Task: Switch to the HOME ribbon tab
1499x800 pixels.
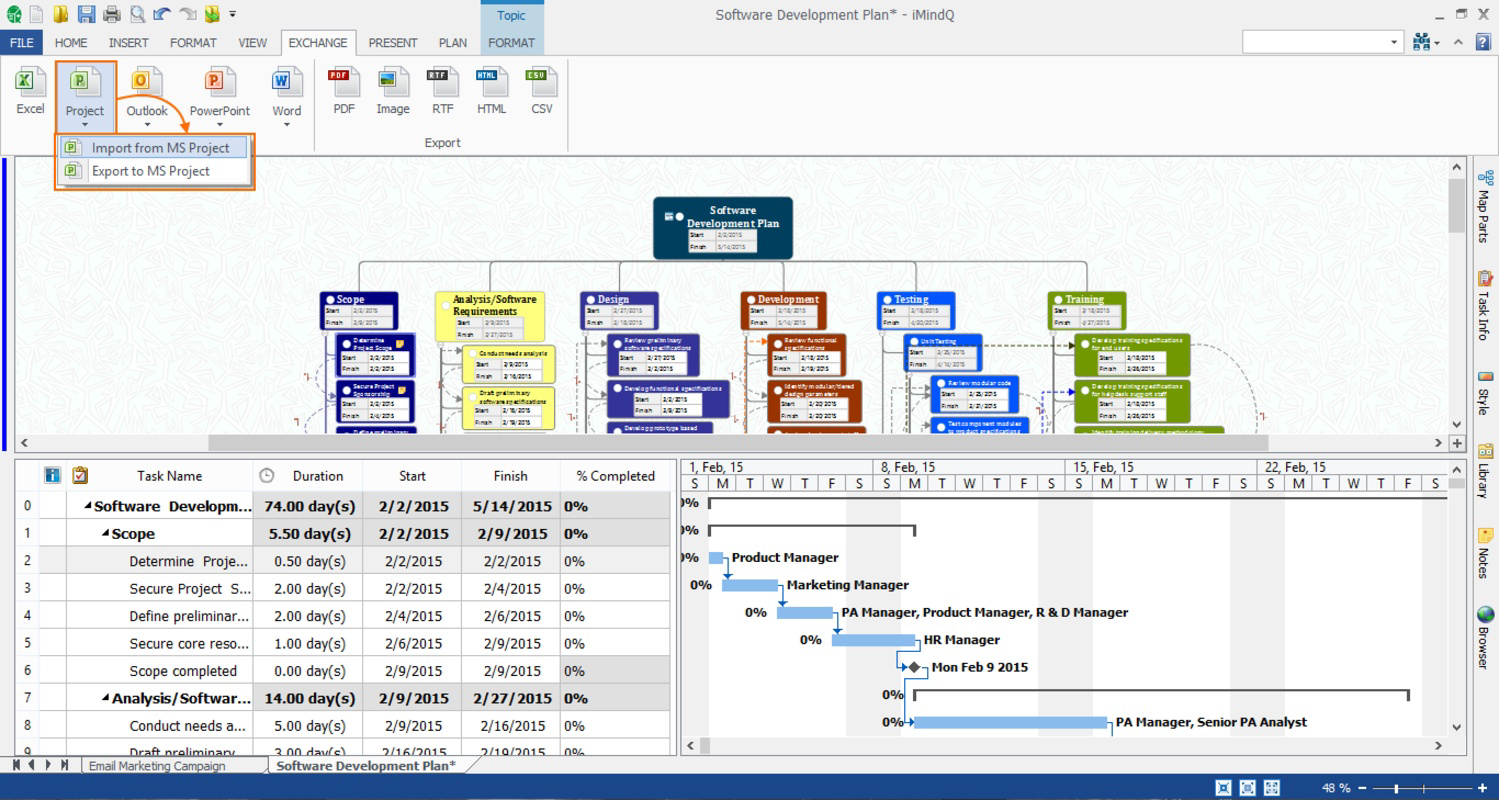Action: [x=71, y=43]
